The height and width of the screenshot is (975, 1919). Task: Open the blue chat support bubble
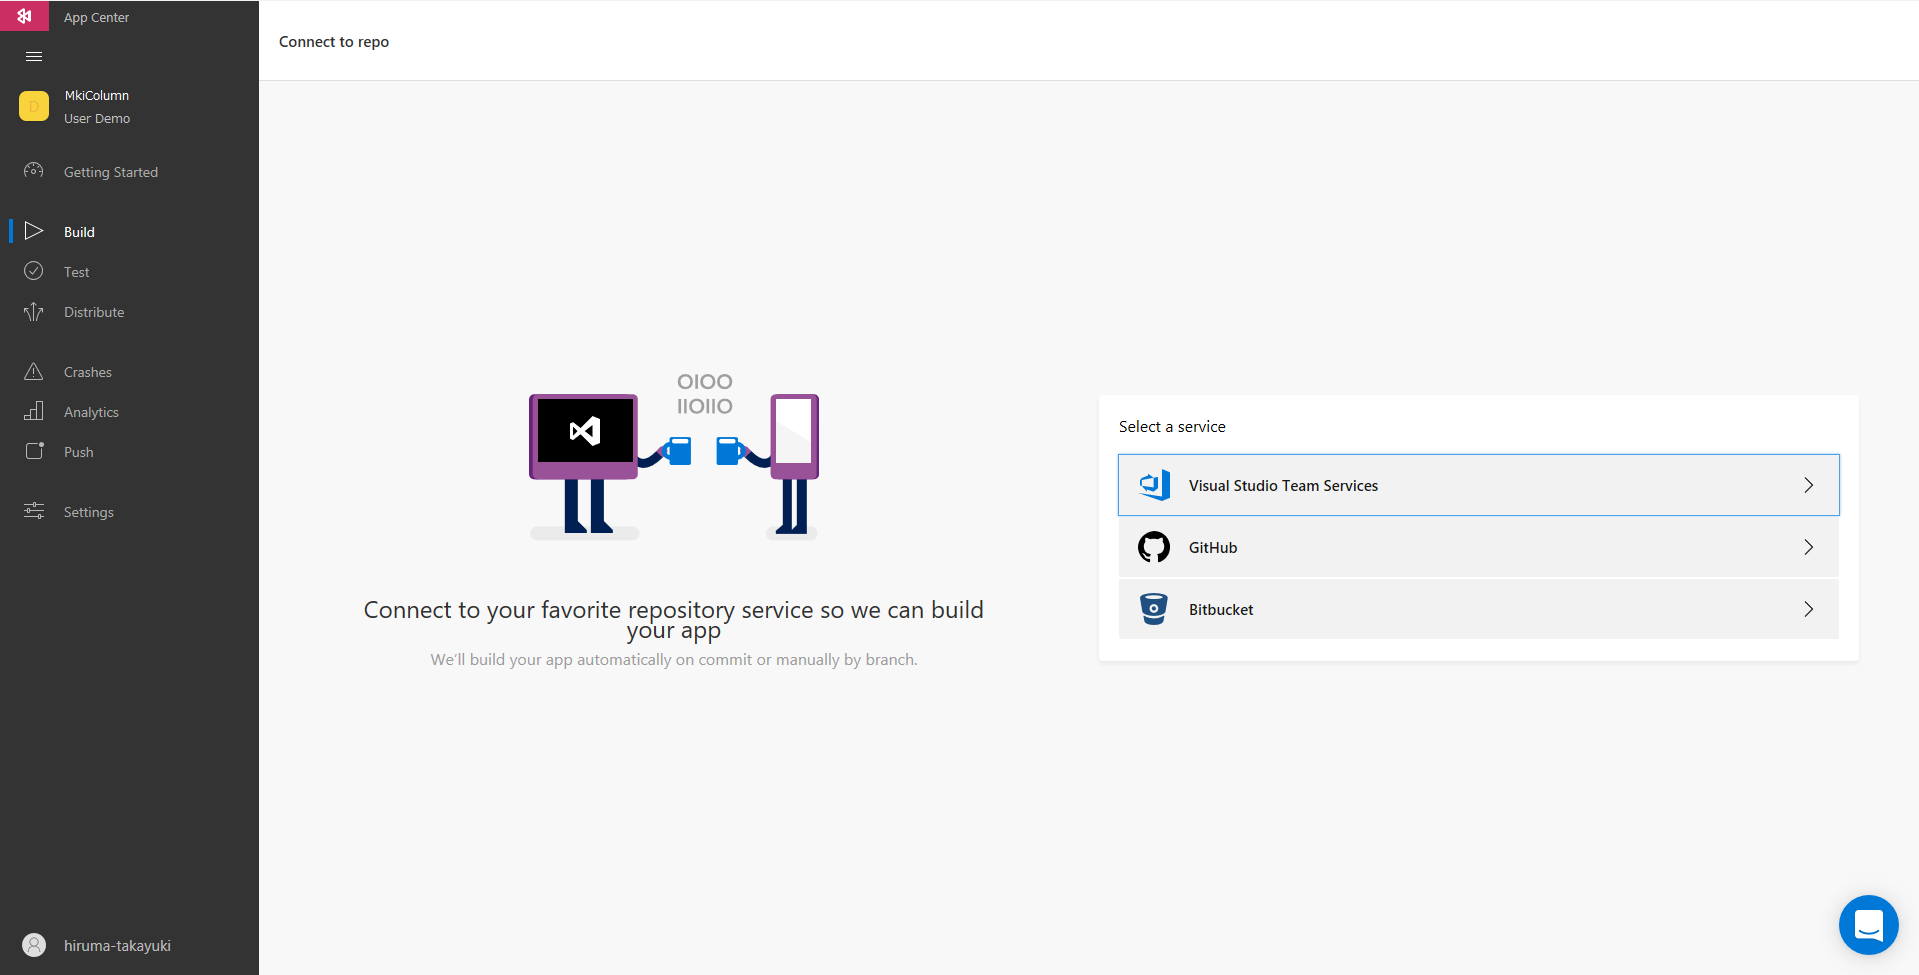(1868, 925)
